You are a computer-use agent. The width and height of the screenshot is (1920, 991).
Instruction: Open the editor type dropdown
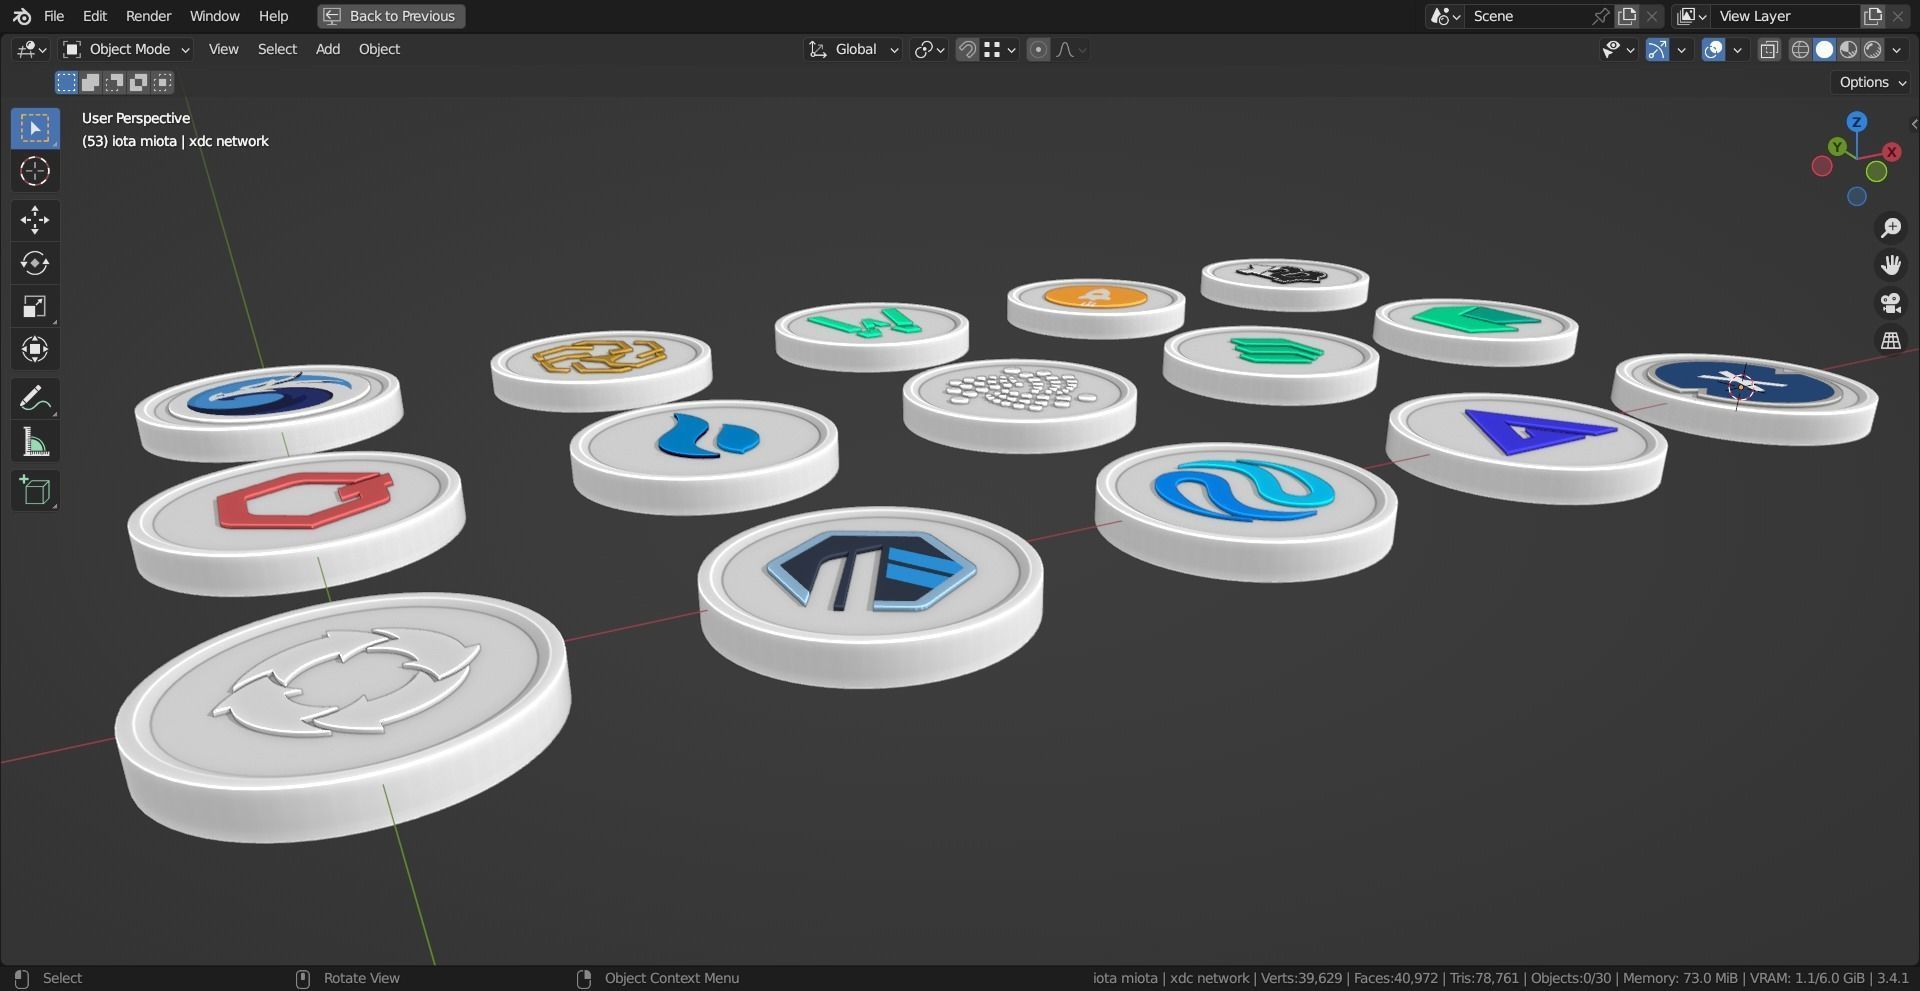[x=31, y=49]
